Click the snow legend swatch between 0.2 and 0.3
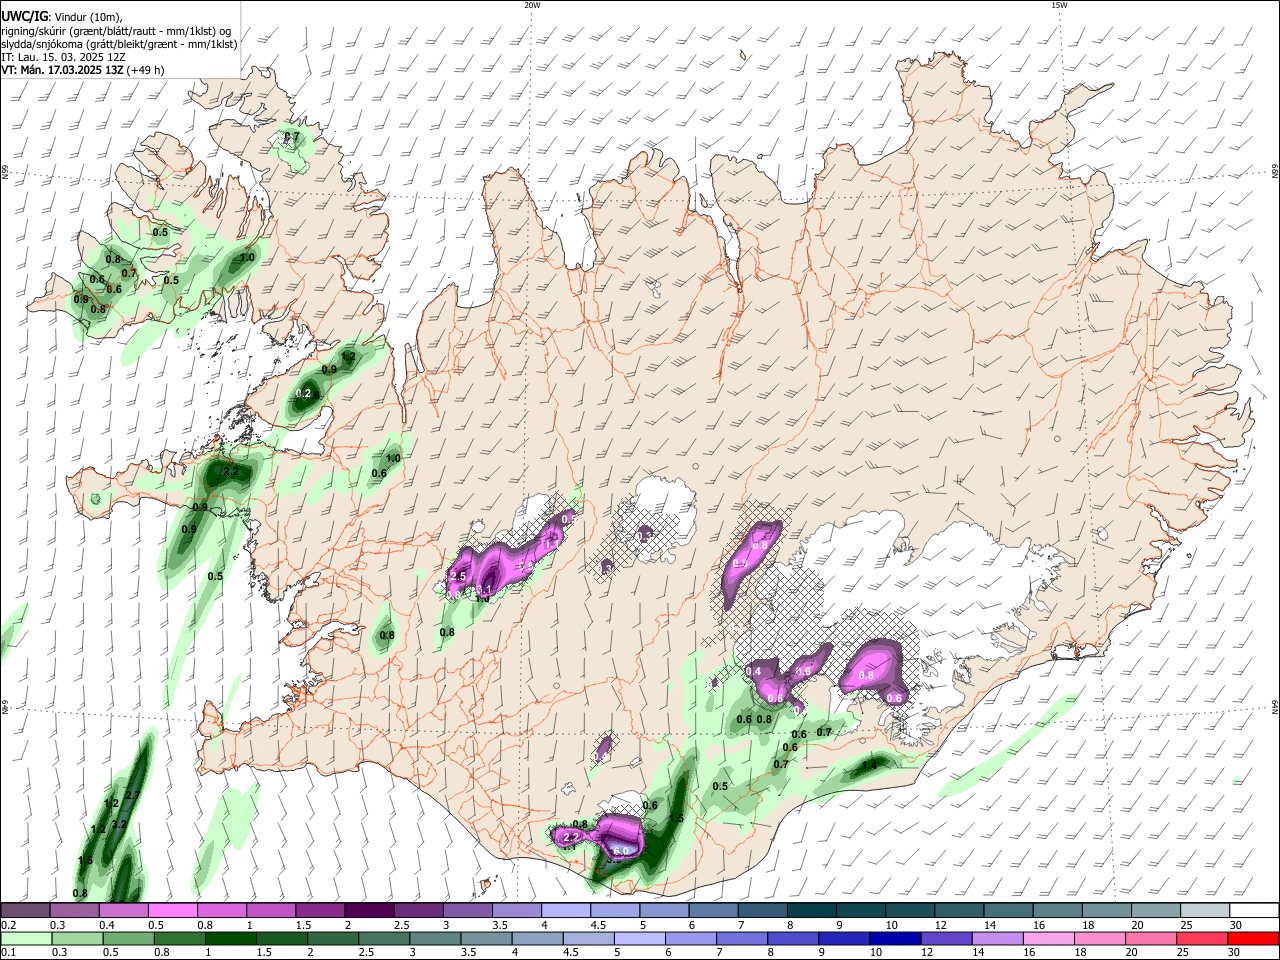1280x960 pixels. [x=25, y=911]
